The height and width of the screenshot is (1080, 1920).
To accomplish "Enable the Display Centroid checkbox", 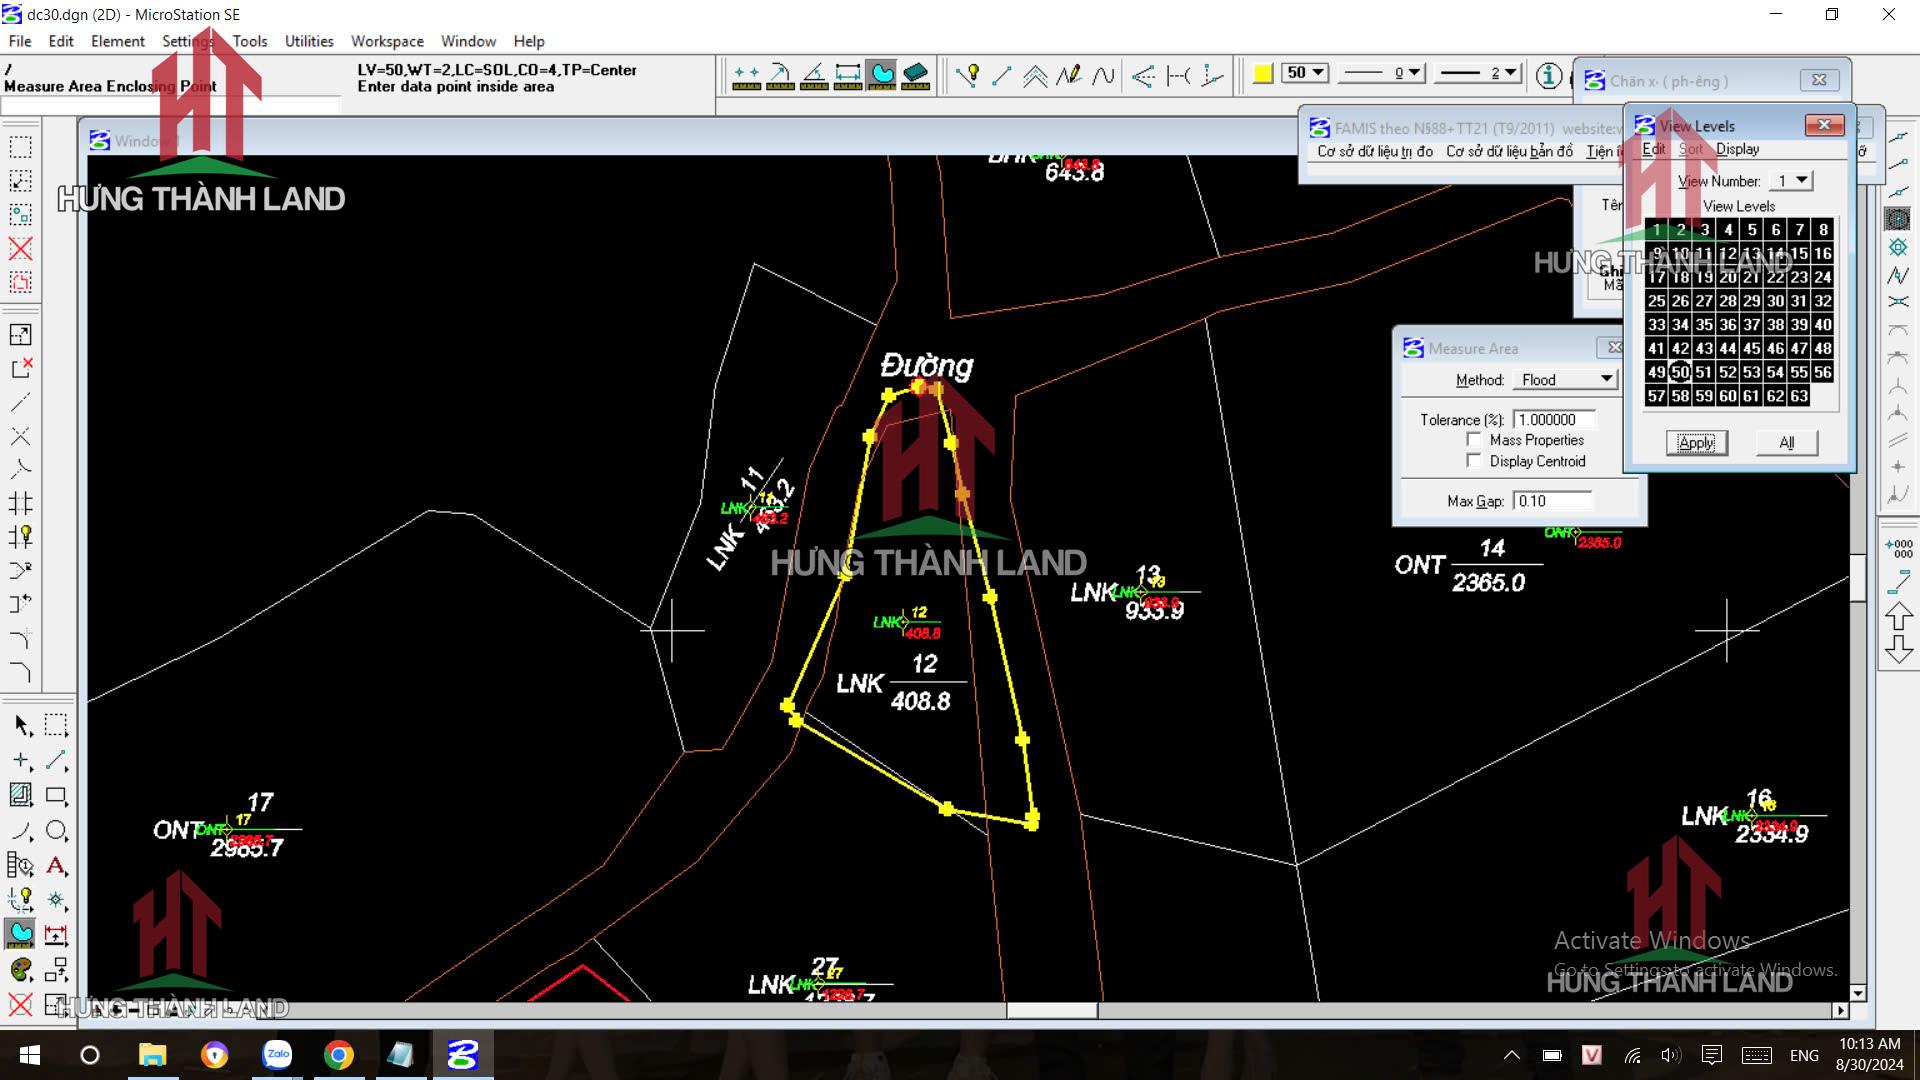I will [1474, 461].
